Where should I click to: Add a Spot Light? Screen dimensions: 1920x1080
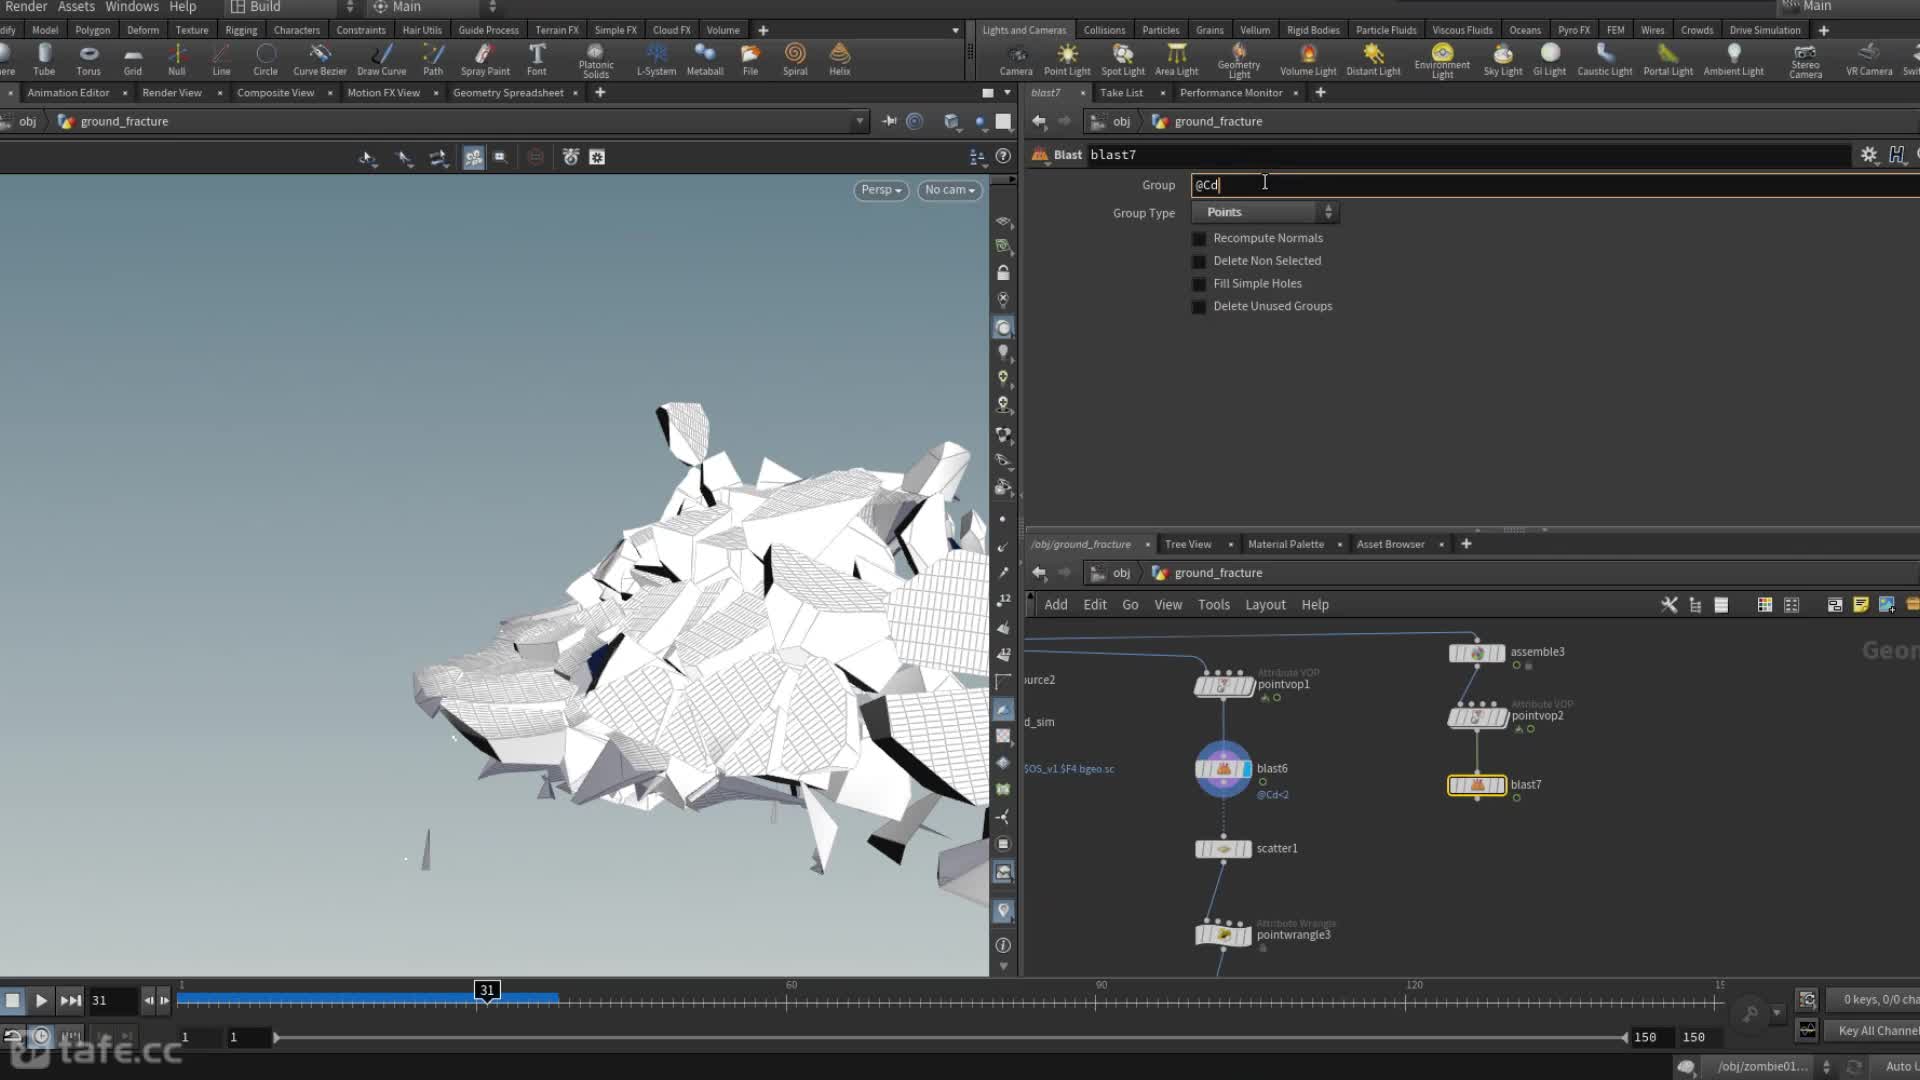pyautogui.click(x=1123, y=59)
